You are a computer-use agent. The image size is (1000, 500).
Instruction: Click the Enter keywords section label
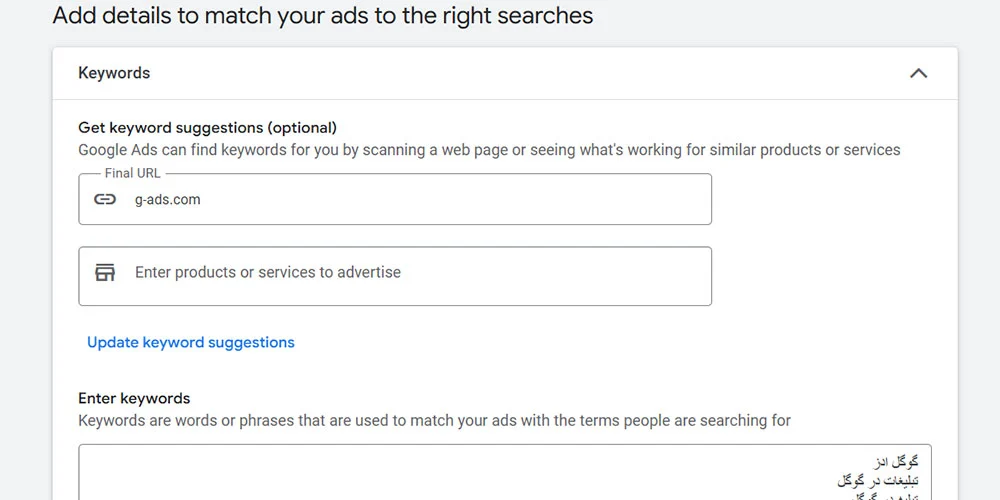tap(134, 398)
